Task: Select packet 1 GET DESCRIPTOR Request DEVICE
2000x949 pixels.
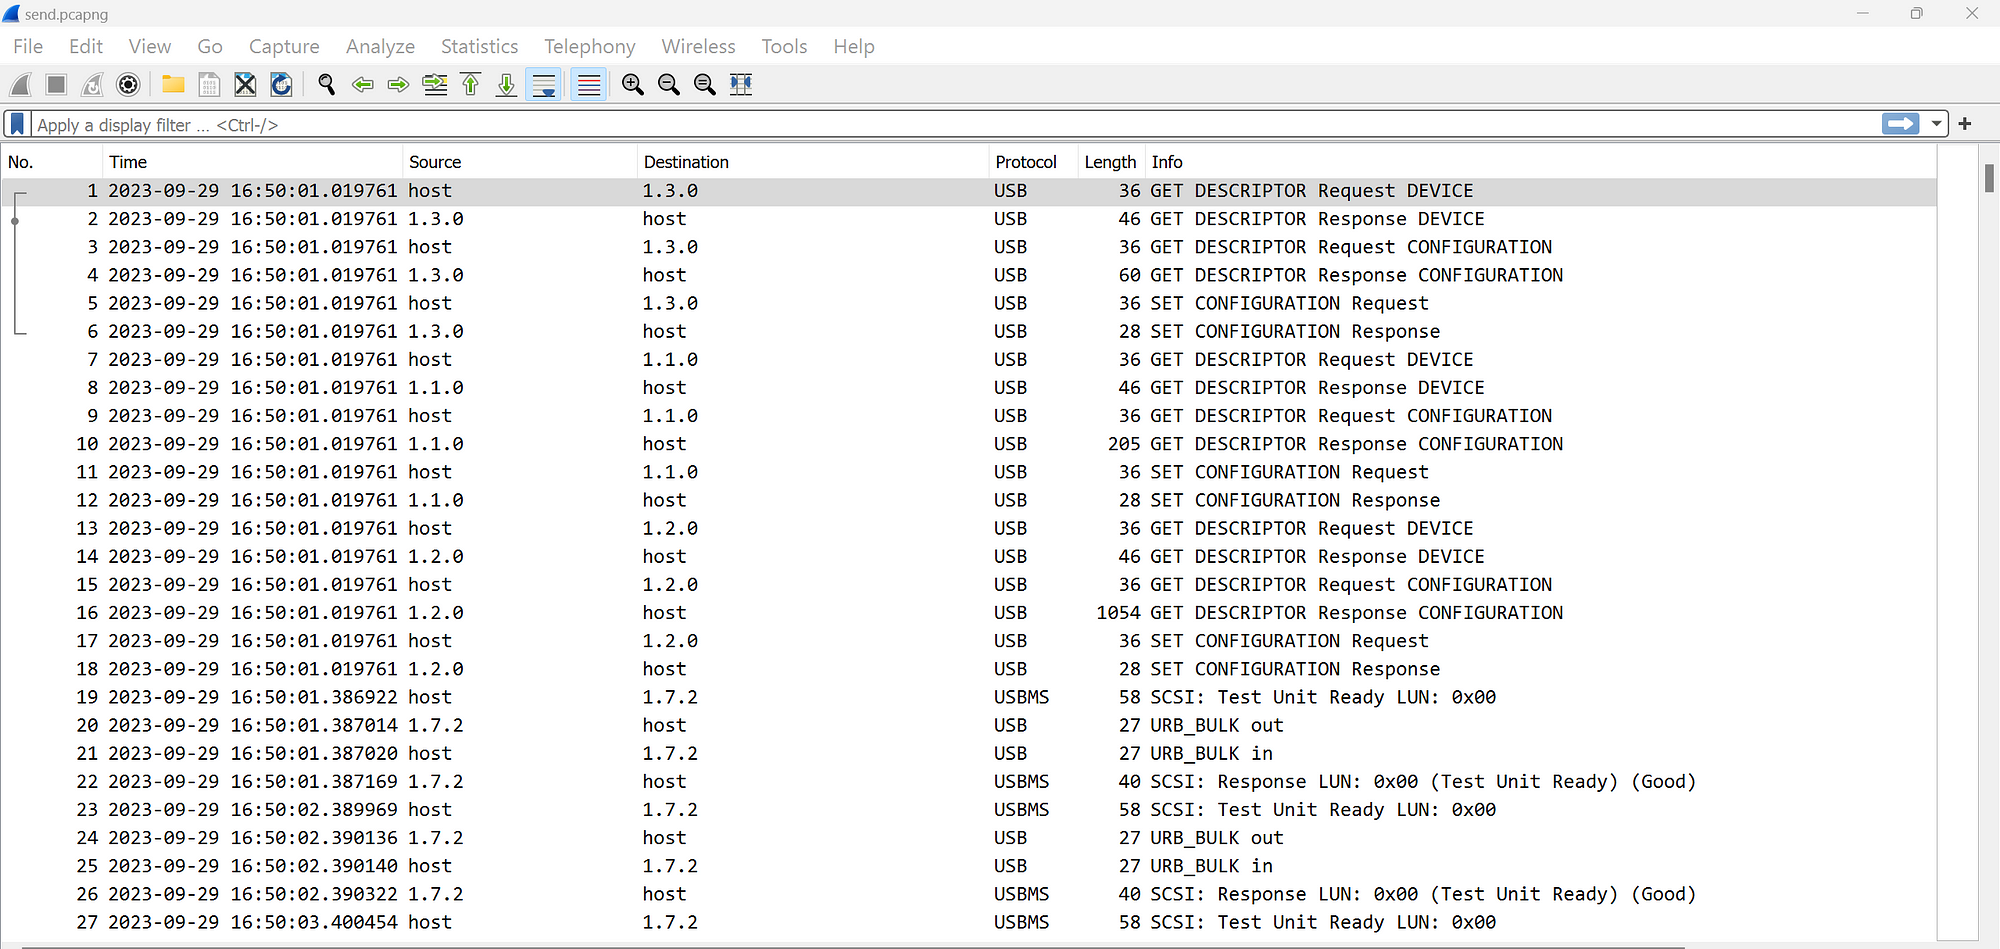Action: [968, 191]
